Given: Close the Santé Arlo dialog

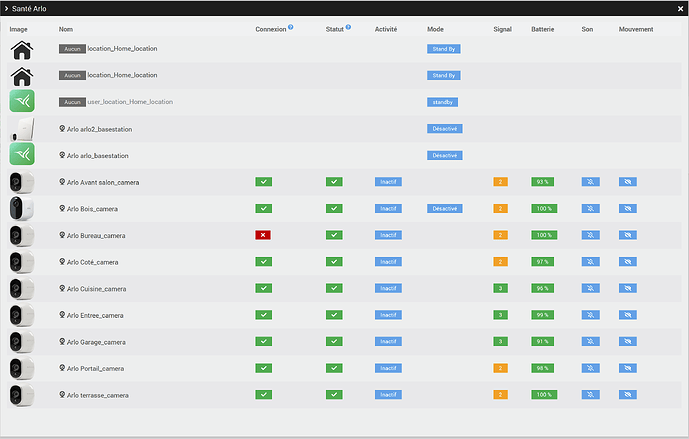Looking at the screenshot, I should (680, 8).
